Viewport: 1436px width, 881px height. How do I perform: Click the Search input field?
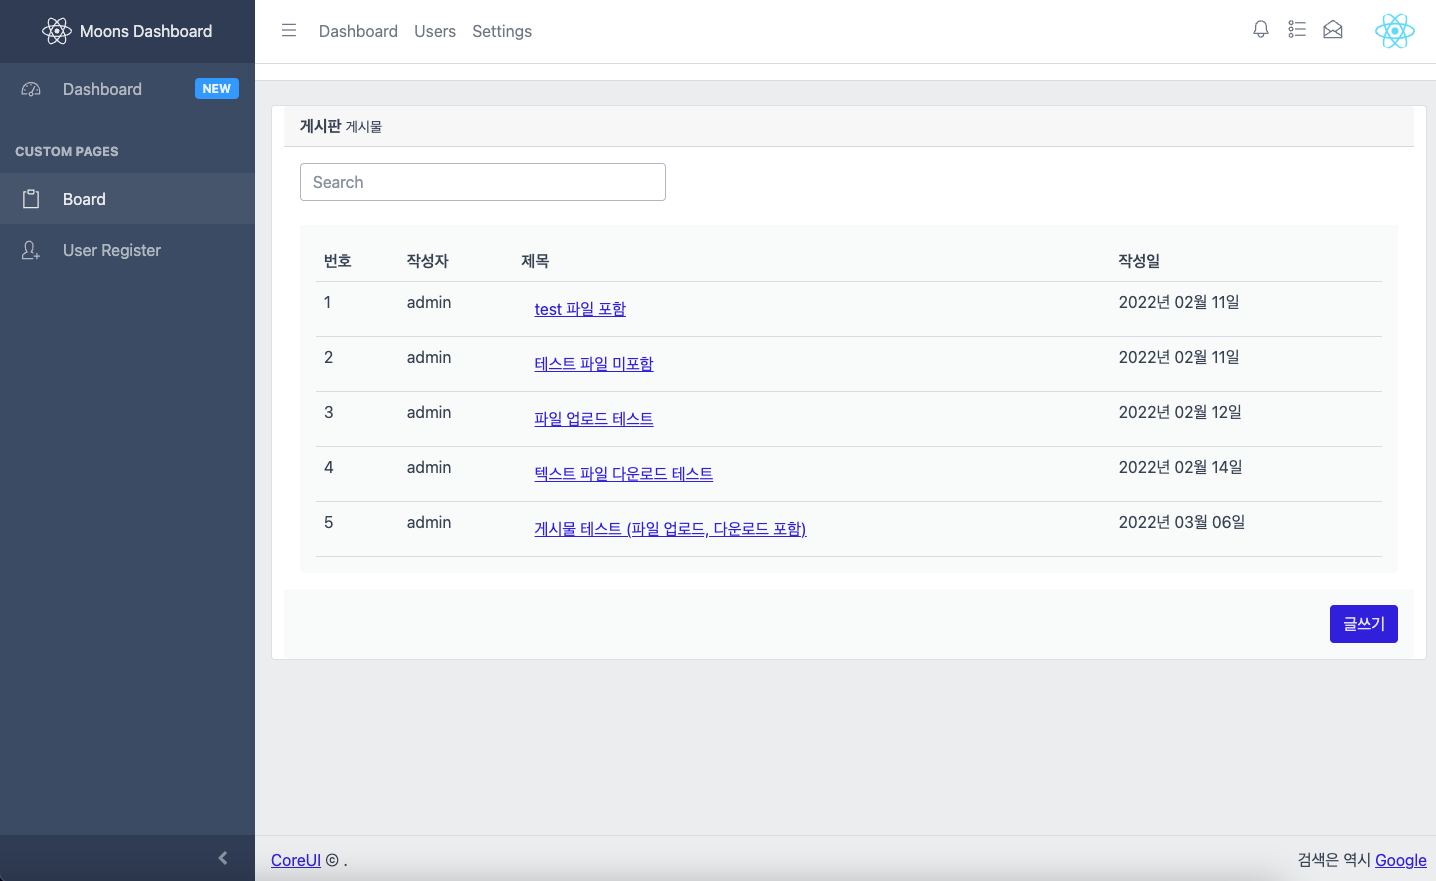(x=483, y=182)
